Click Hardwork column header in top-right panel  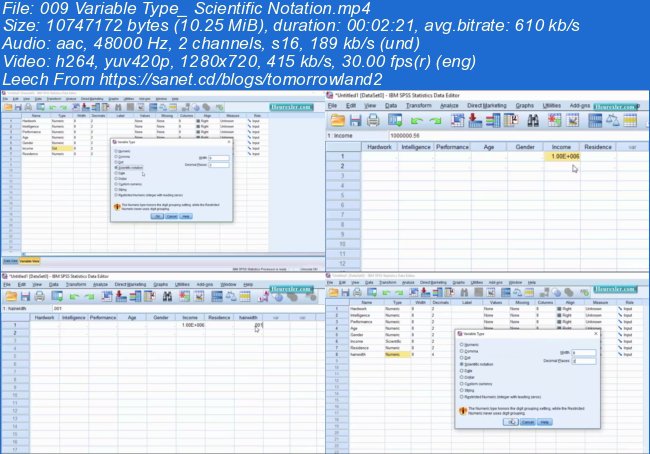379,147
